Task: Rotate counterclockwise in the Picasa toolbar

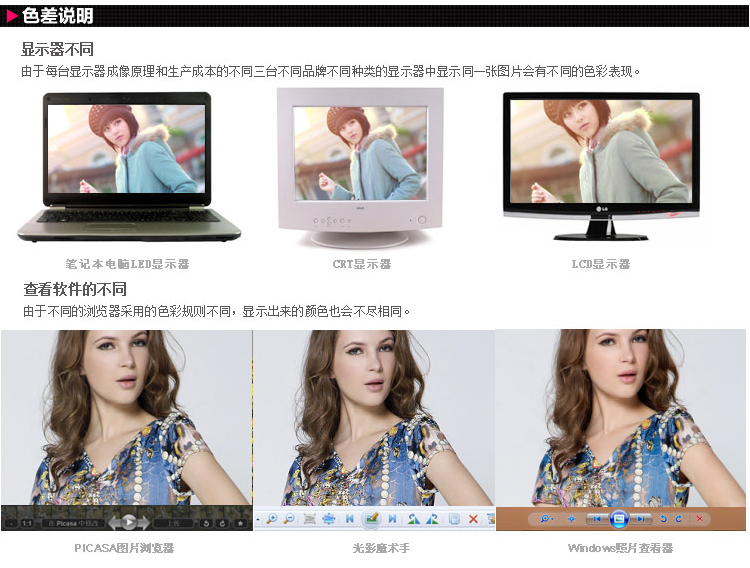Action: click(x=206, y=523)
